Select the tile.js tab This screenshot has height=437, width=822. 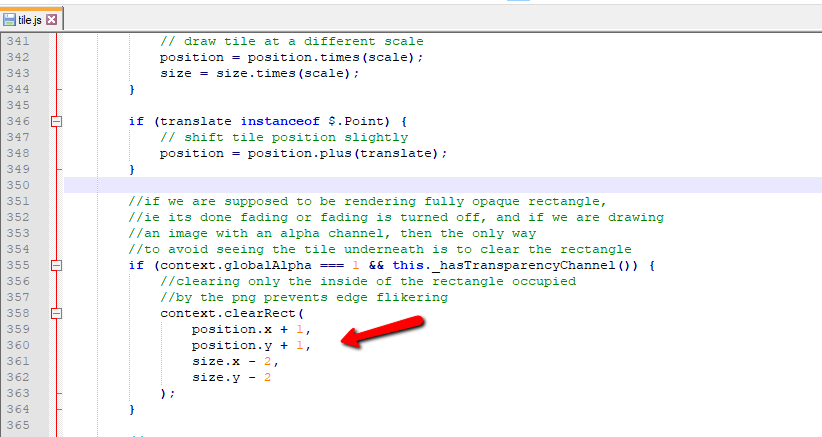[x=30, y=20]
